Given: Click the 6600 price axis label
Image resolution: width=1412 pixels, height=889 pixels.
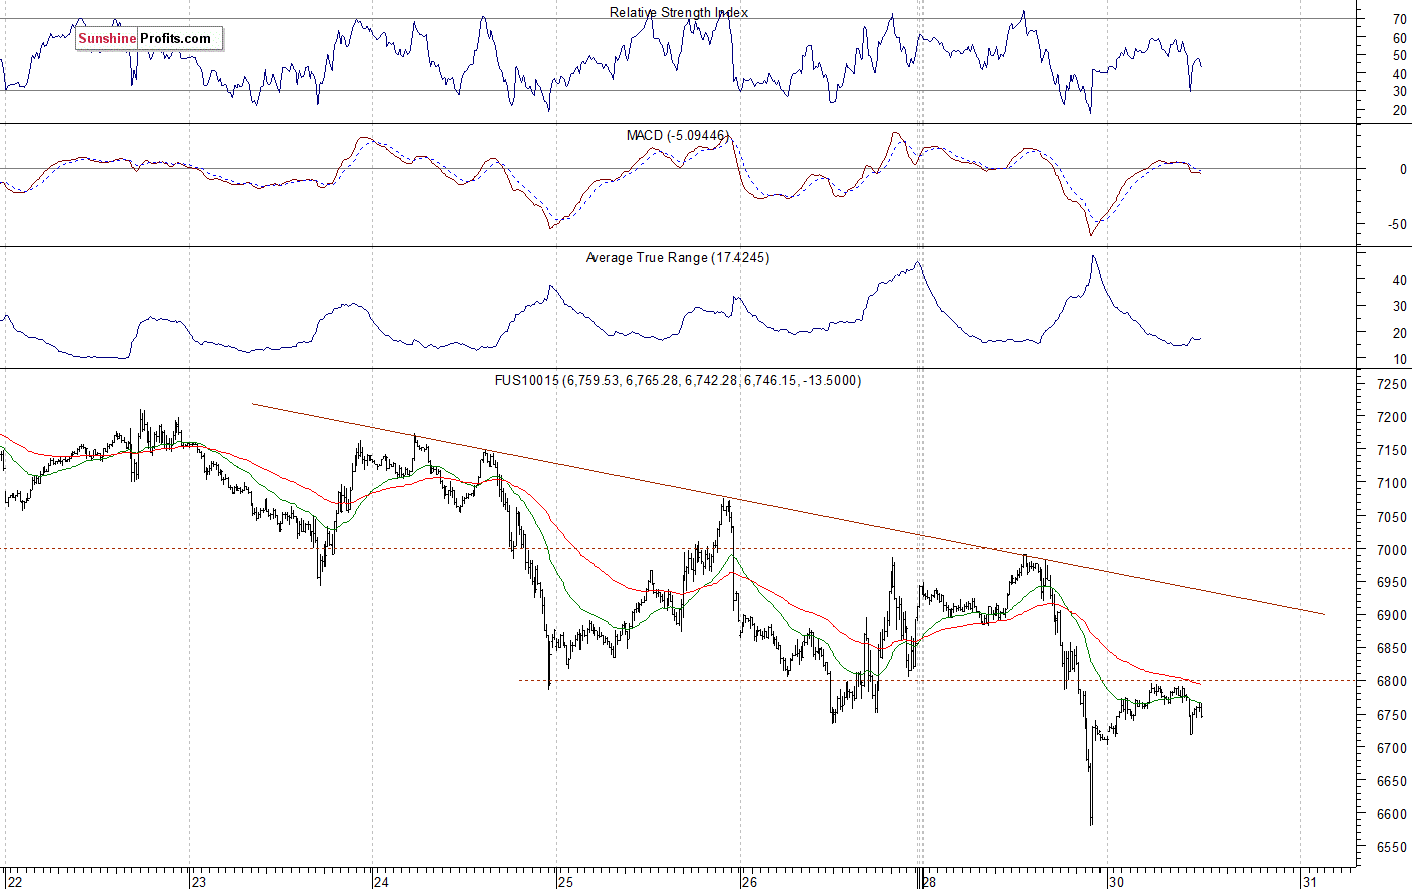Looking at the screenshot, I should pos(1391,814).
